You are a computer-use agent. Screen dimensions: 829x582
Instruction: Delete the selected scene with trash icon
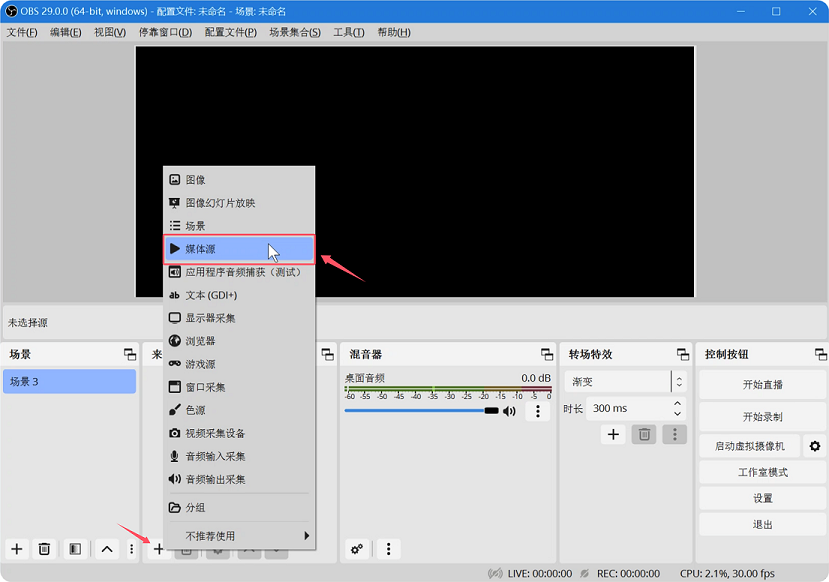pyautogui.click(x=44, y=549)
